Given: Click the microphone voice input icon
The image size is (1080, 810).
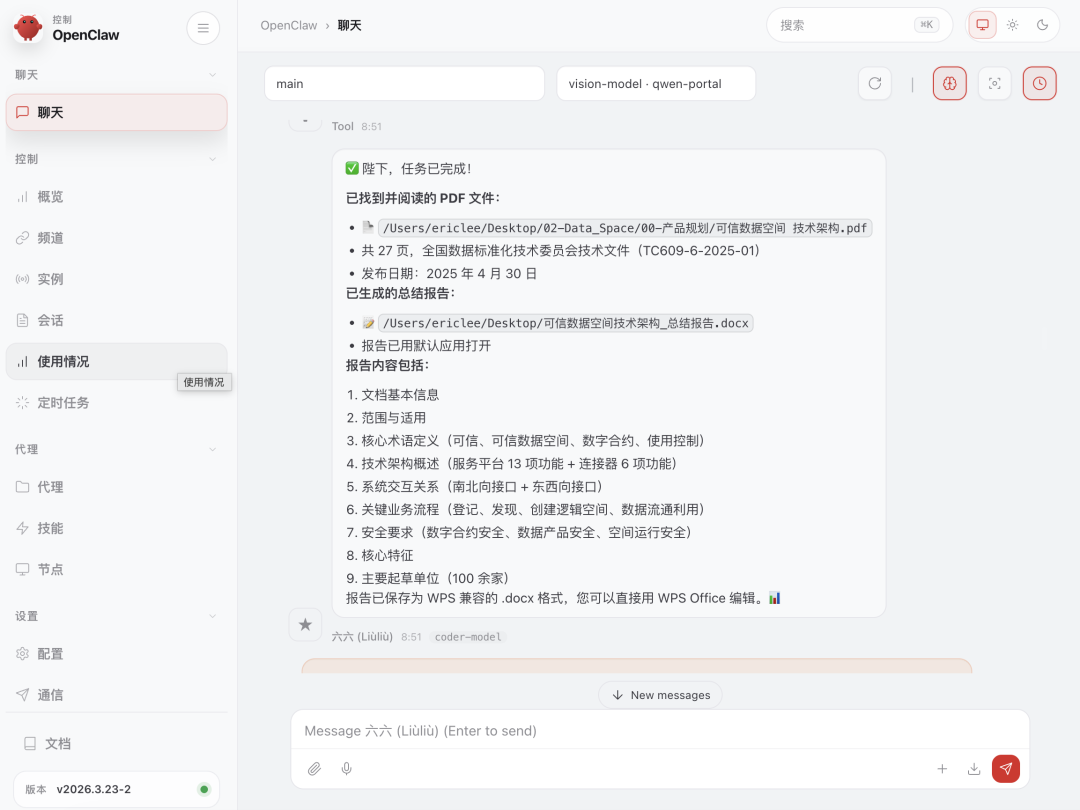Looking at the screenshot, I should coord(347,769).
